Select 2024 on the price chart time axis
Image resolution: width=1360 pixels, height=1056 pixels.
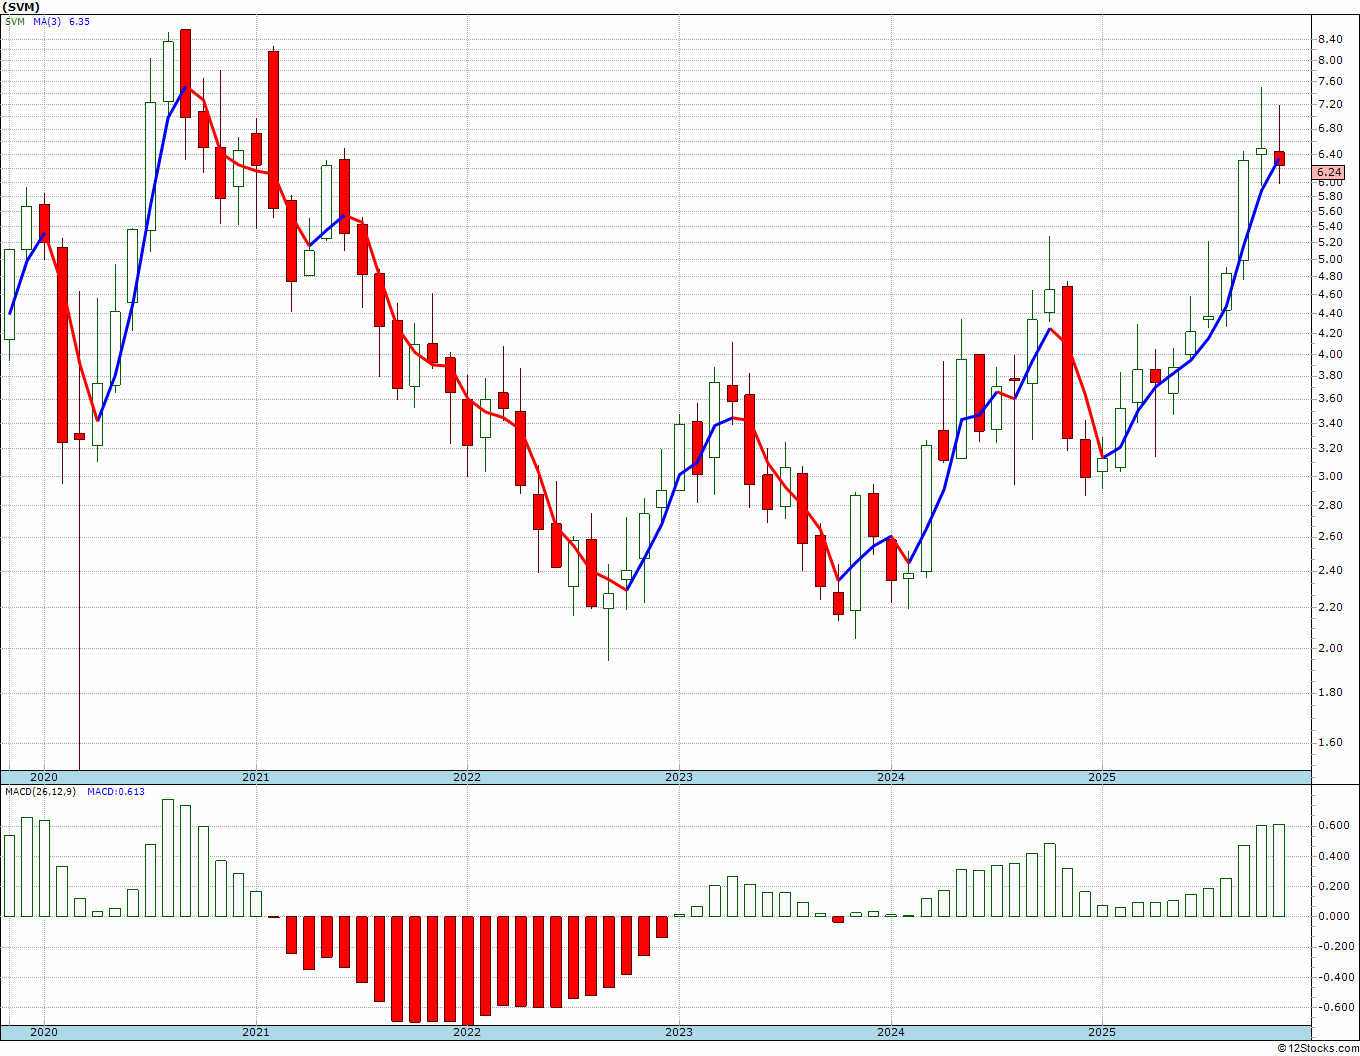891,777
